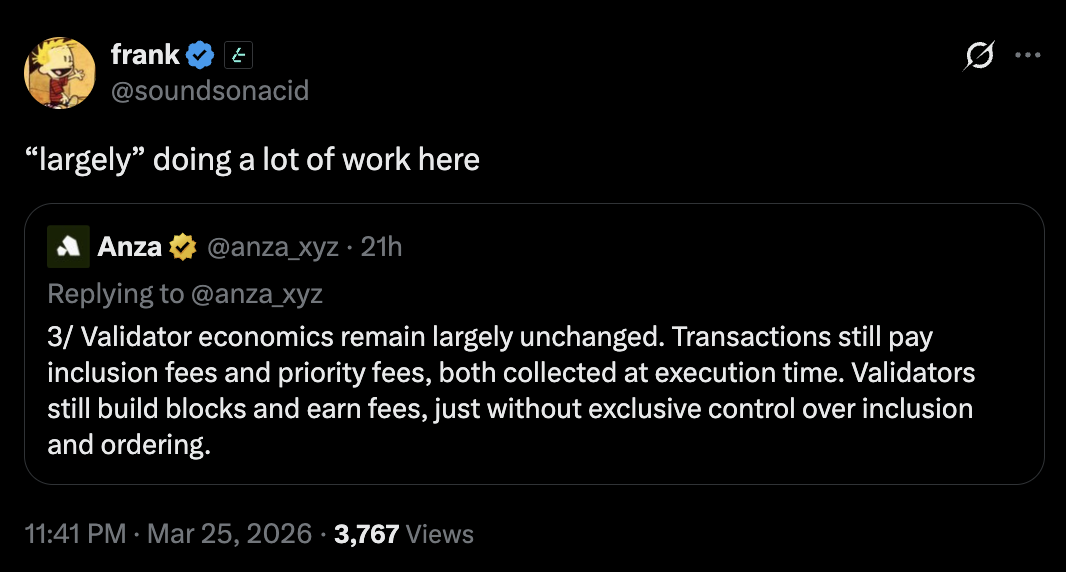The image size is (1066, 572).
Task: Click the "21h" timestamp on quoted post
Action: [381, 247]
